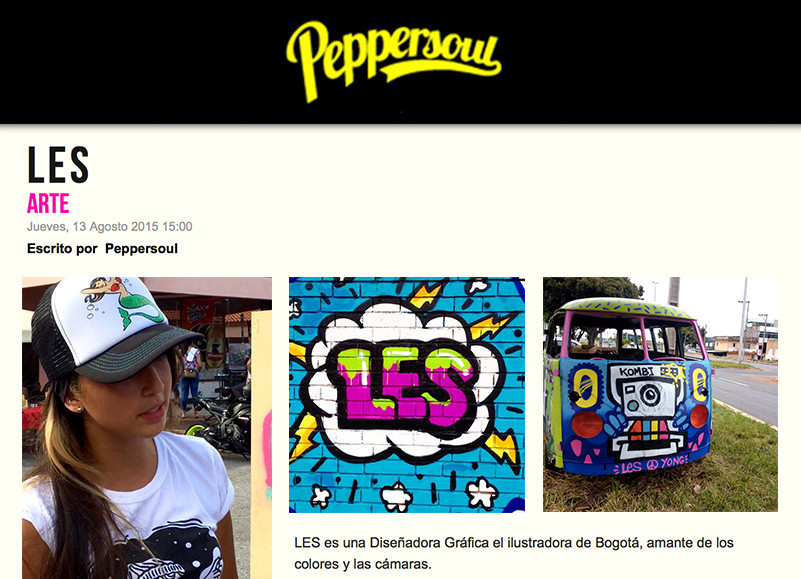
Task: Click the white flower at graffiti bottom right
Action: click(x=482, y=492)
